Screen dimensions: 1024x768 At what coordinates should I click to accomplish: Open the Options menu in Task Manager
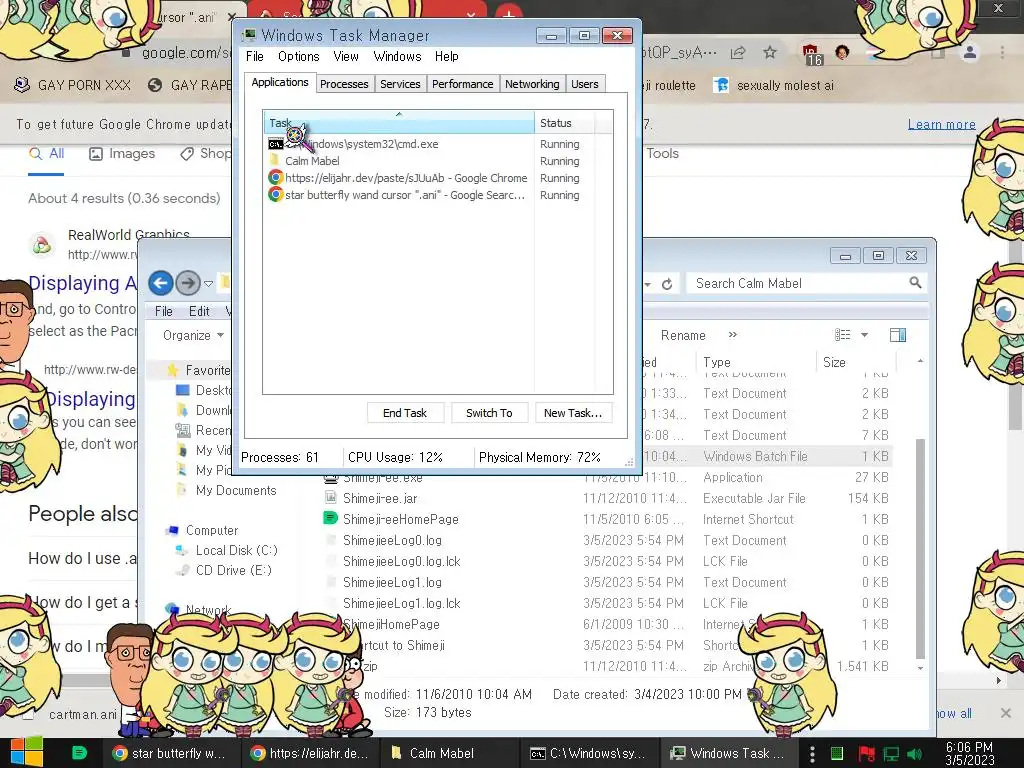(298, 57)
